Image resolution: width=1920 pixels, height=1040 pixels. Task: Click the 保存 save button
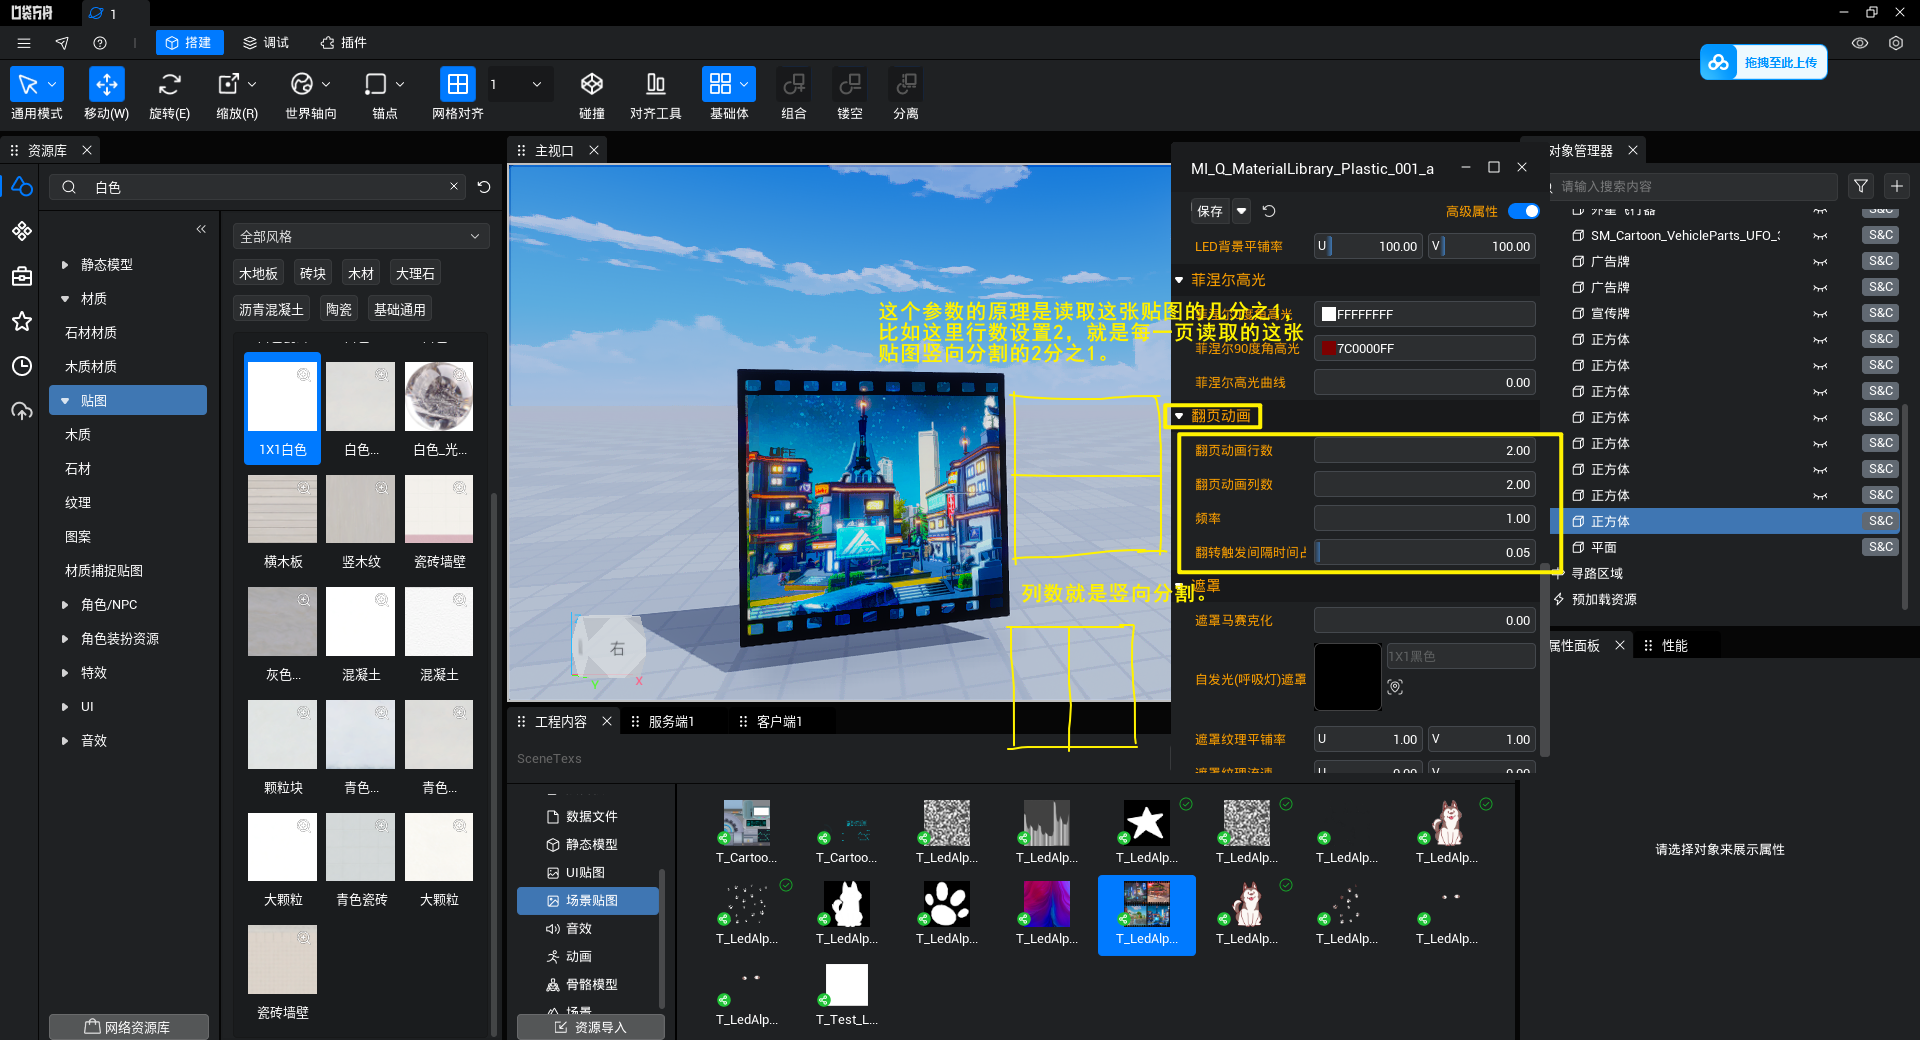tap(1210, 211)
